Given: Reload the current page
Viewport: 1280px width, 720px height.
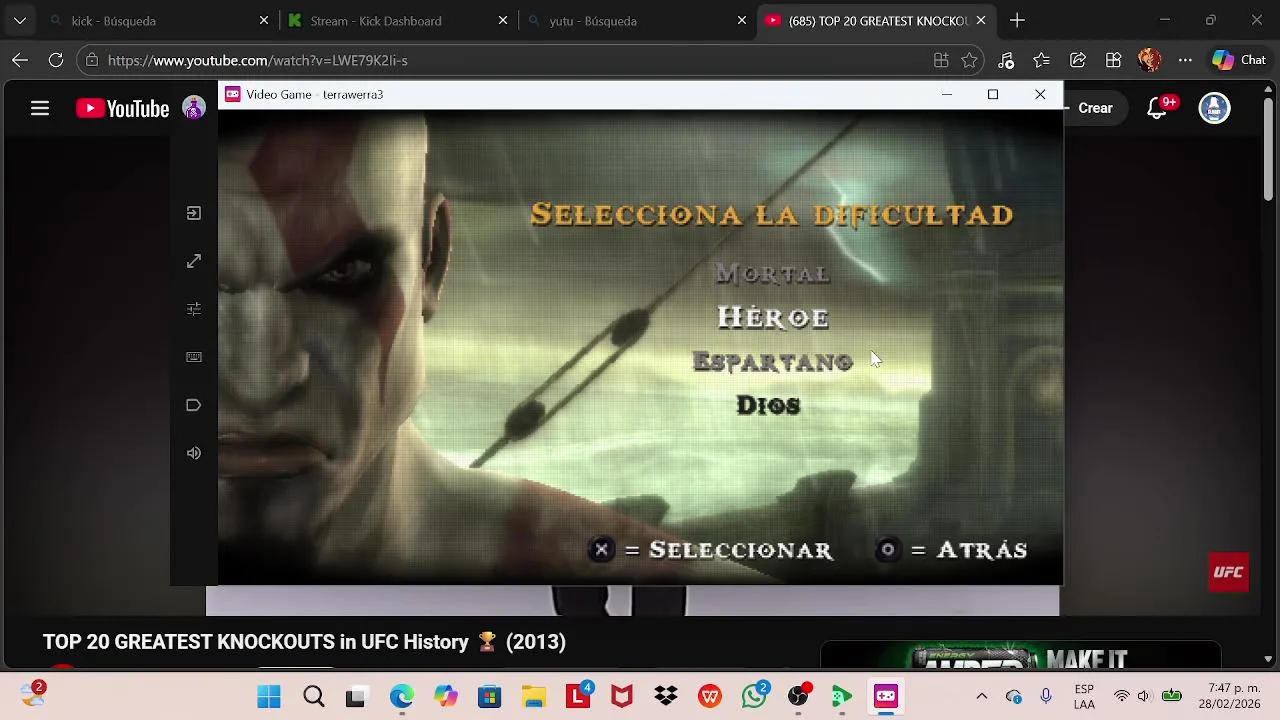Looking at the screenshot, I should coord(56,60).
